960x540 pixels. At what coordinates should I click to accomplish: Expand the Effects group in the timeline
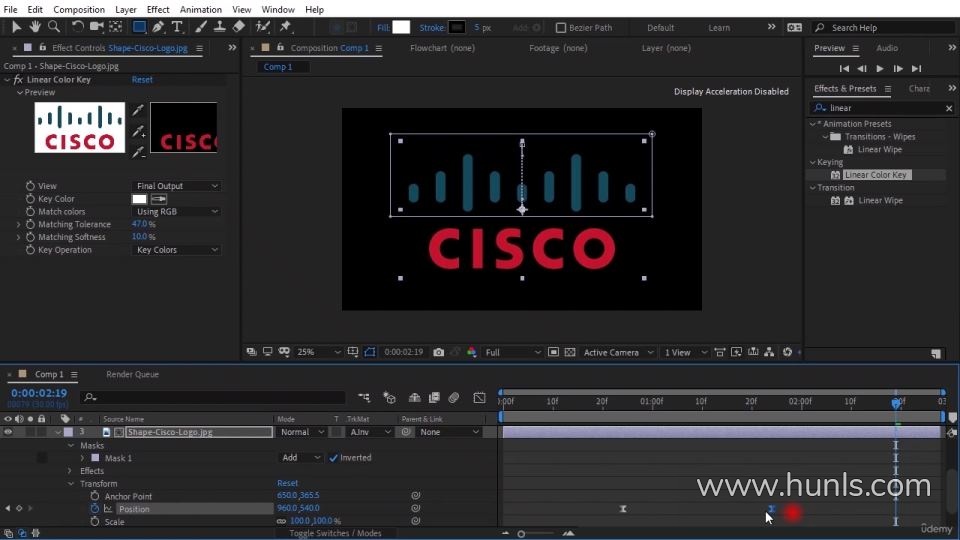[70, 471]
